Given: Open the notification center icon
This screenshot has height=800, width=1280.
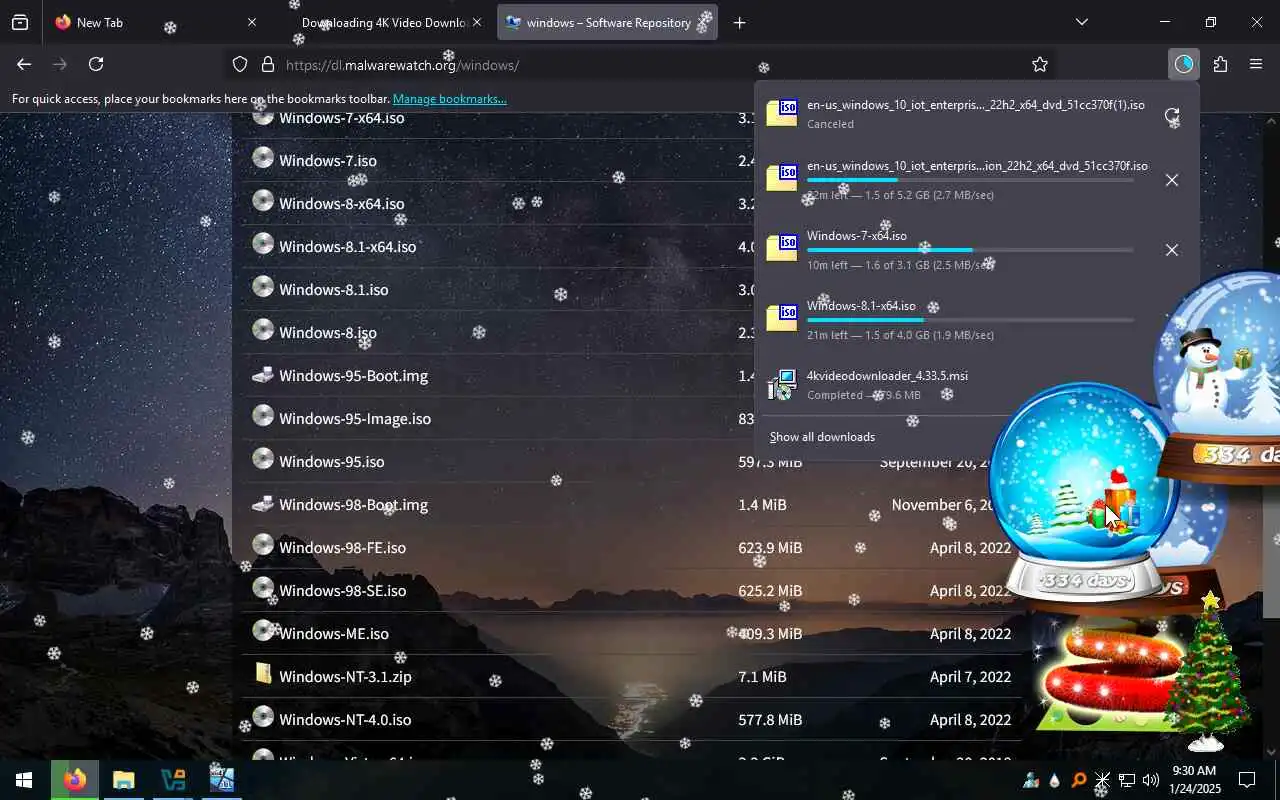Looking at the screenshot, I should pyautogui.click(x=1247, y=780).
